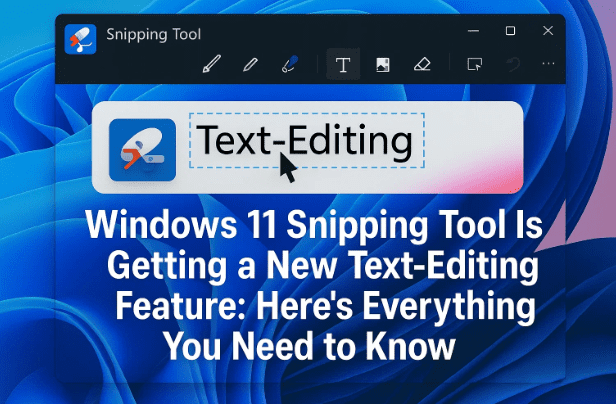Select the blue highlighter tool
The width and height of the screenshot is (616, 404).
click(x=290, y=64)
